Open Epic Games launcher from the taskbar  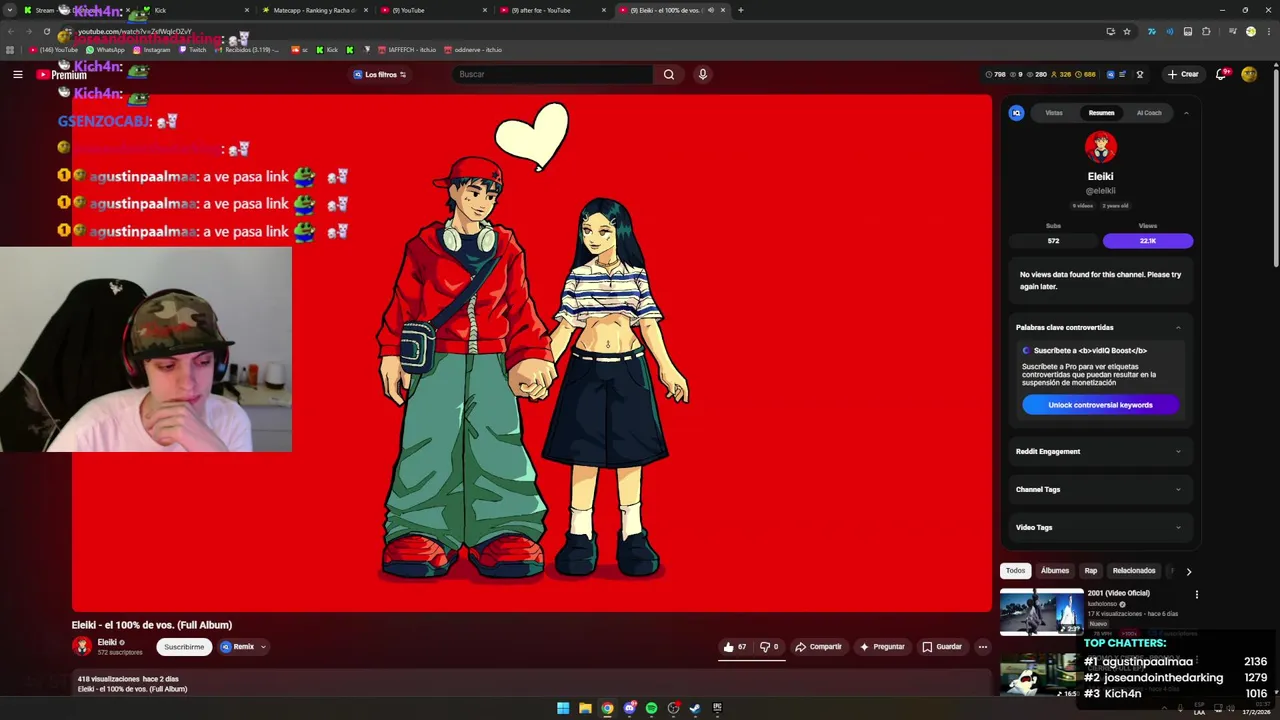[x=717, y=708]
